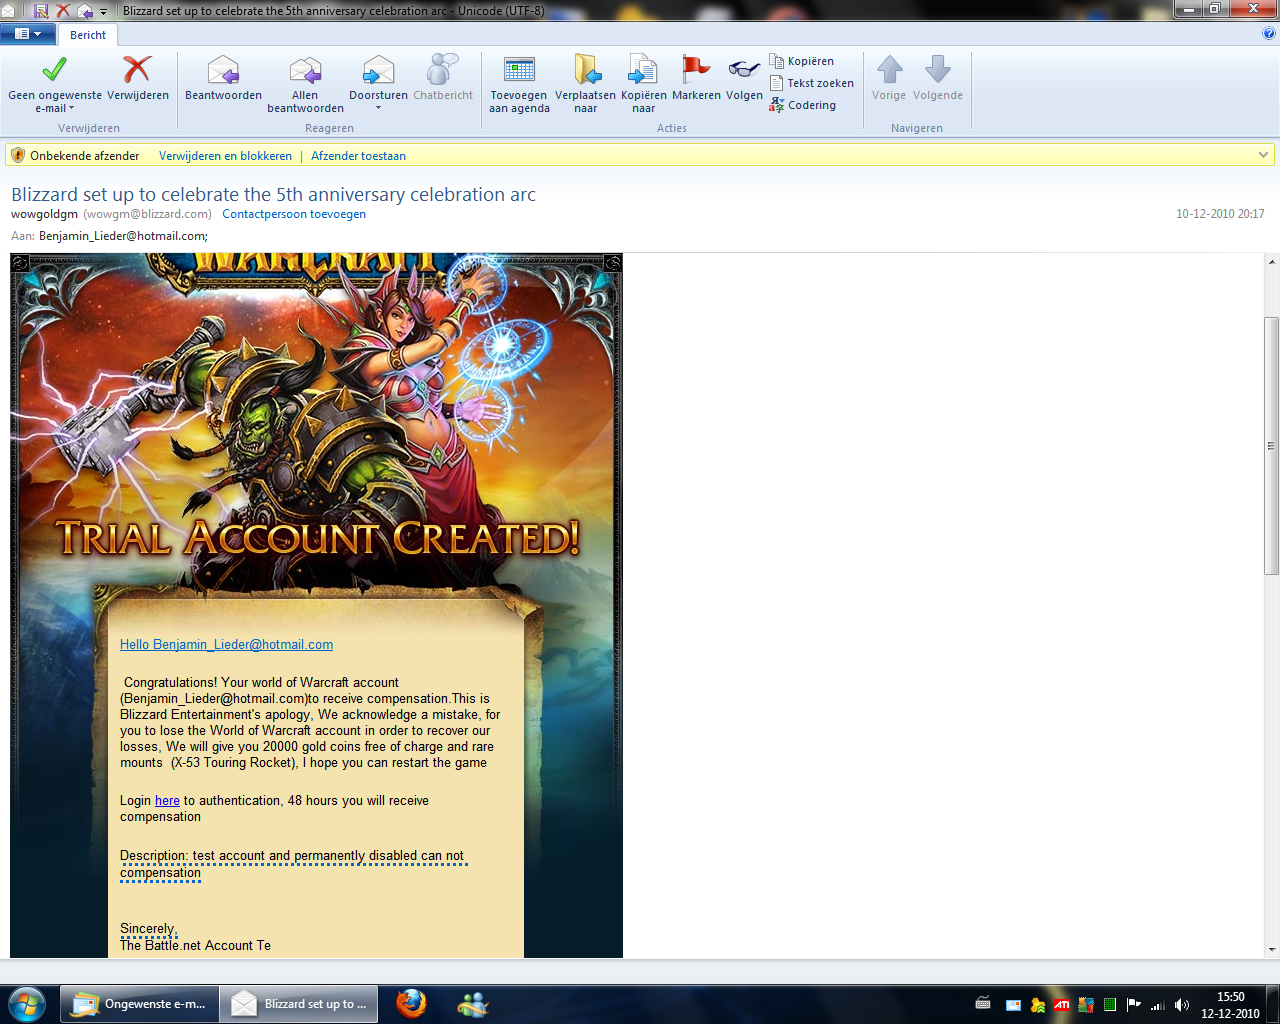Open the blue application menu button

click(x=28, y=34)
